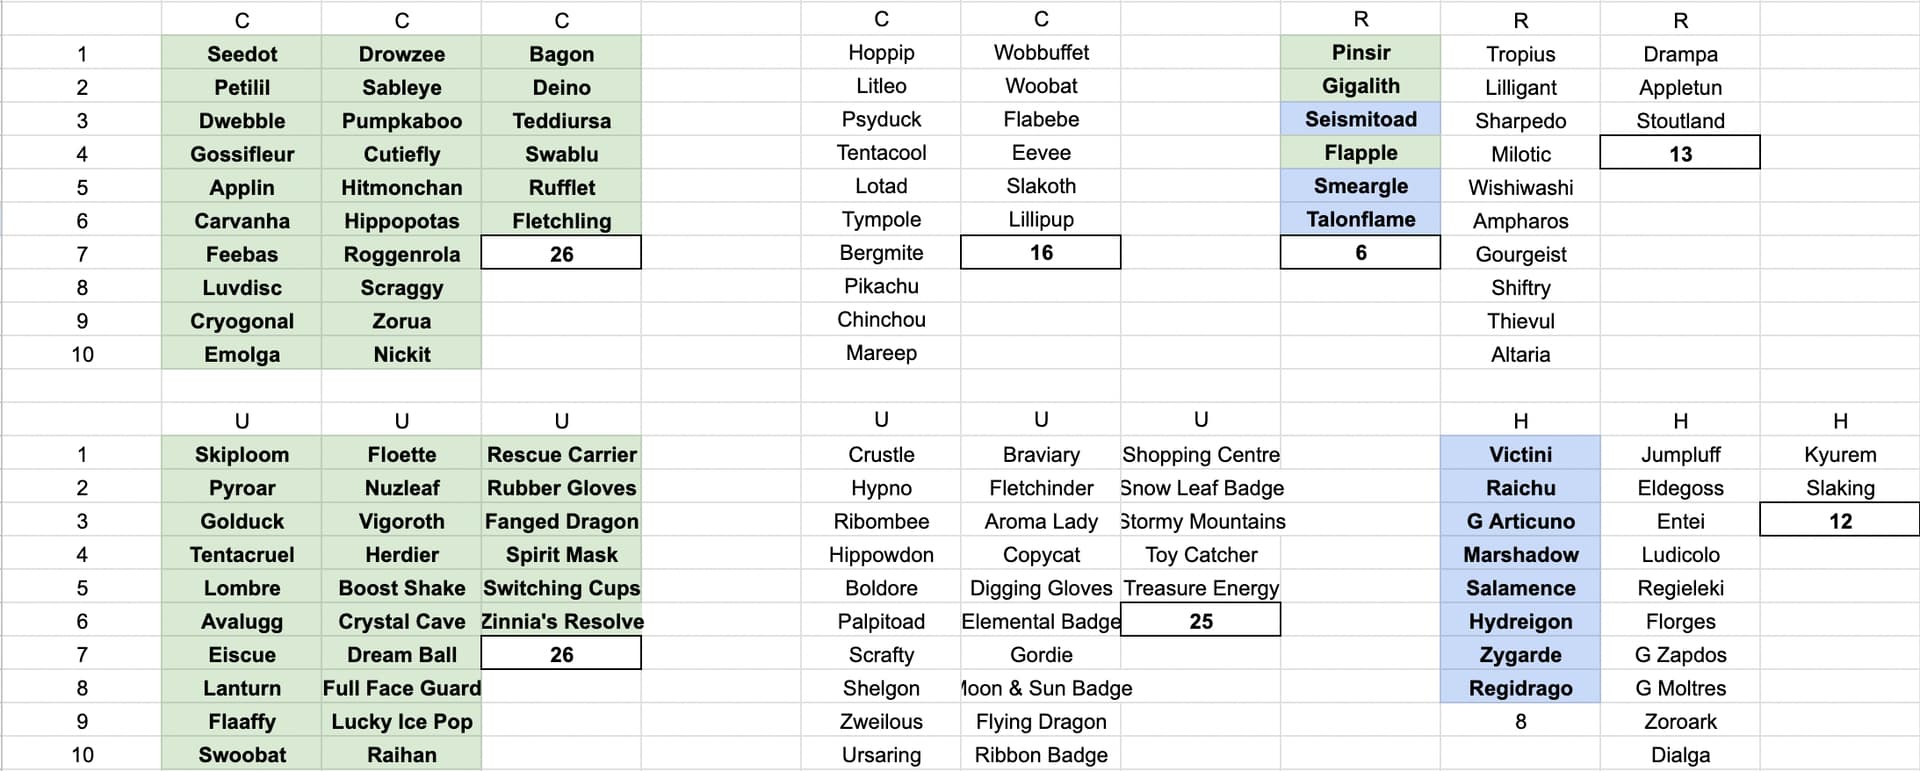Click the Rescue Carrier cell
Viewport: 1920px width, 771px height.
tap(561, 454)
